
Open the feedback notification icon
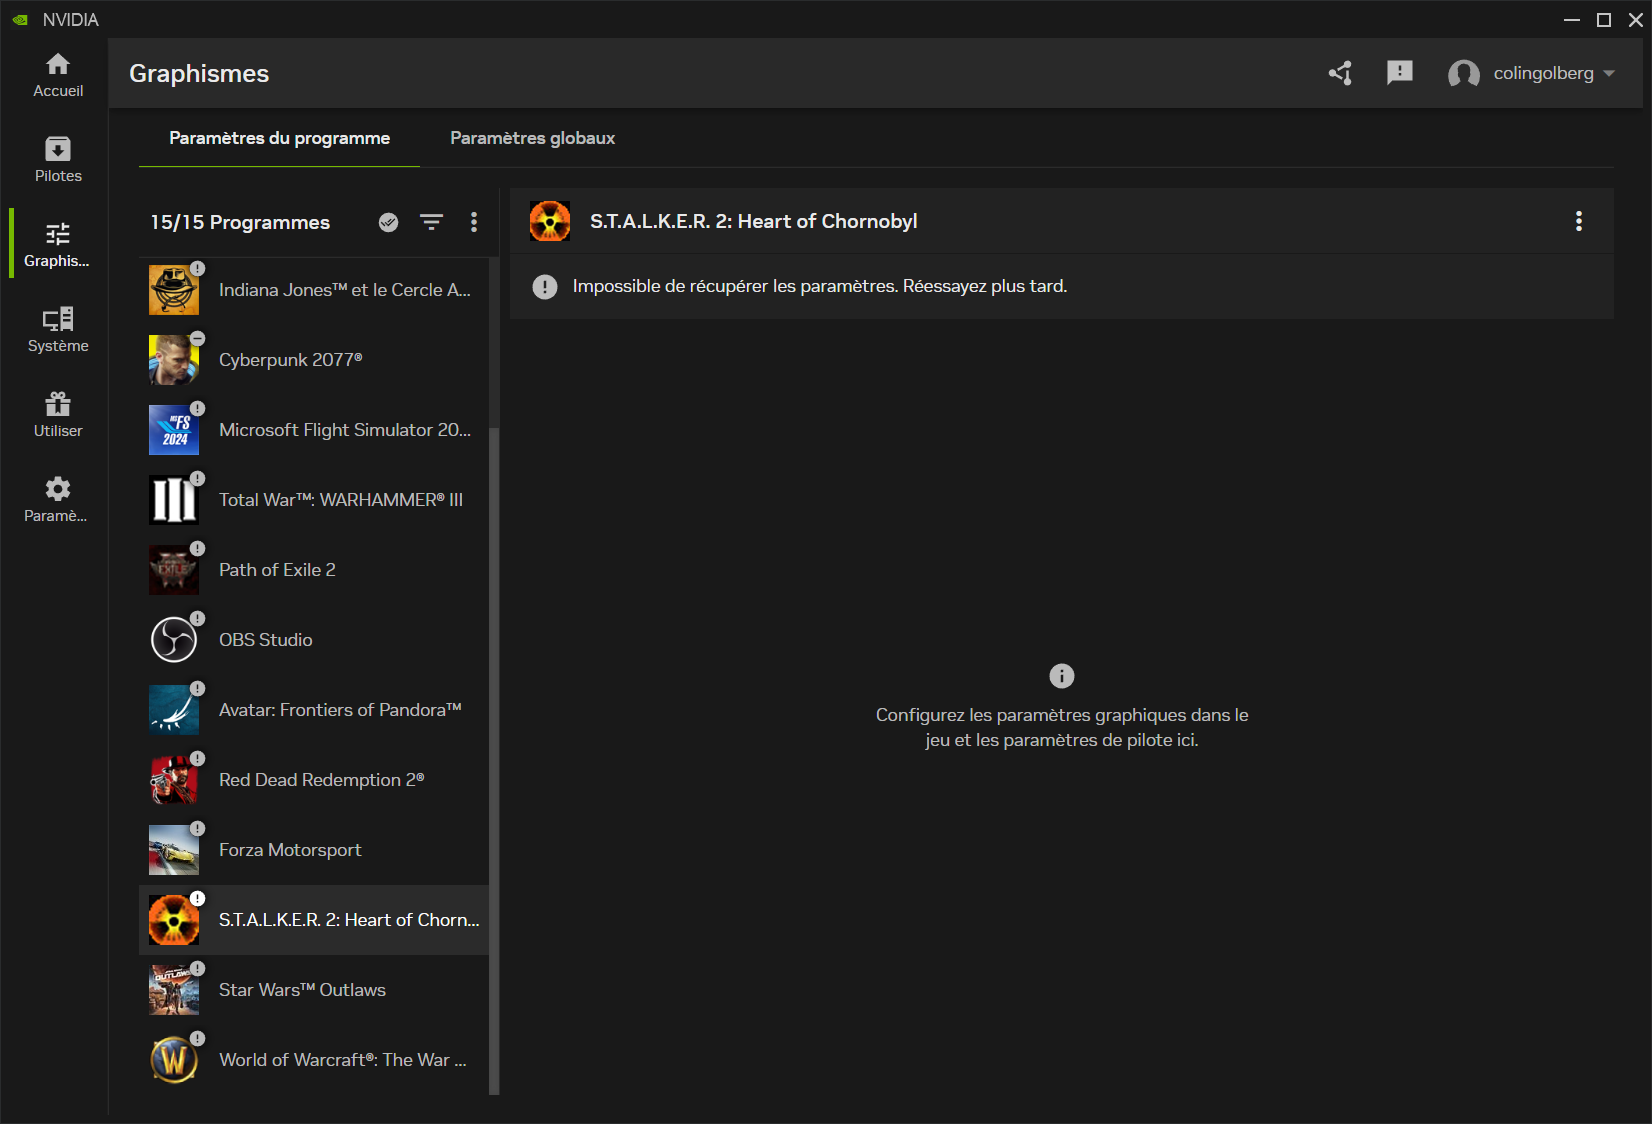coord(1400,73)
